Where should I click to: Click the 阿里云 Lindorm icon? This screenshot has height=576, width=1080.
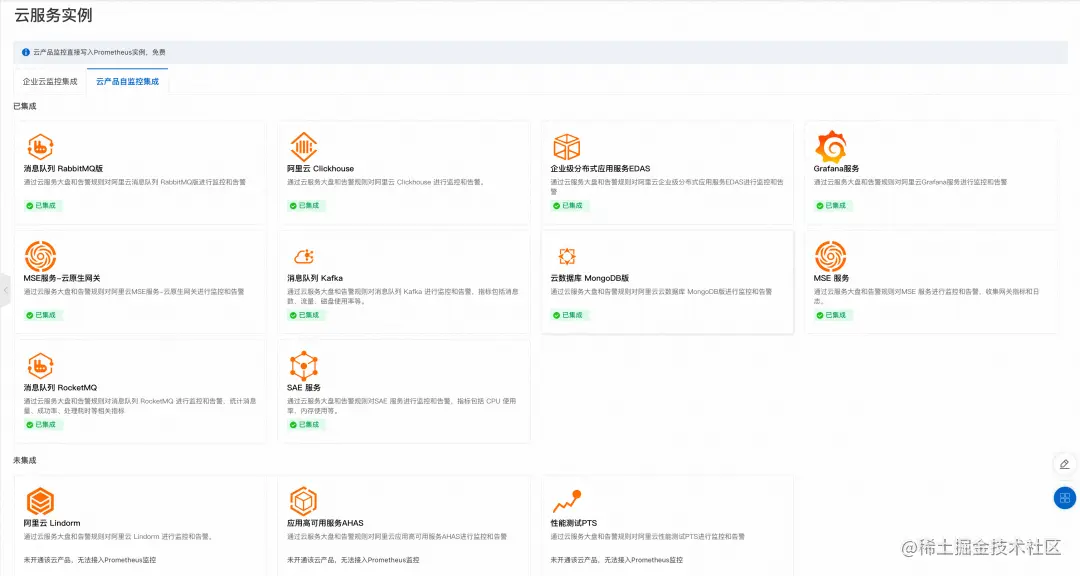click(40, 502)
